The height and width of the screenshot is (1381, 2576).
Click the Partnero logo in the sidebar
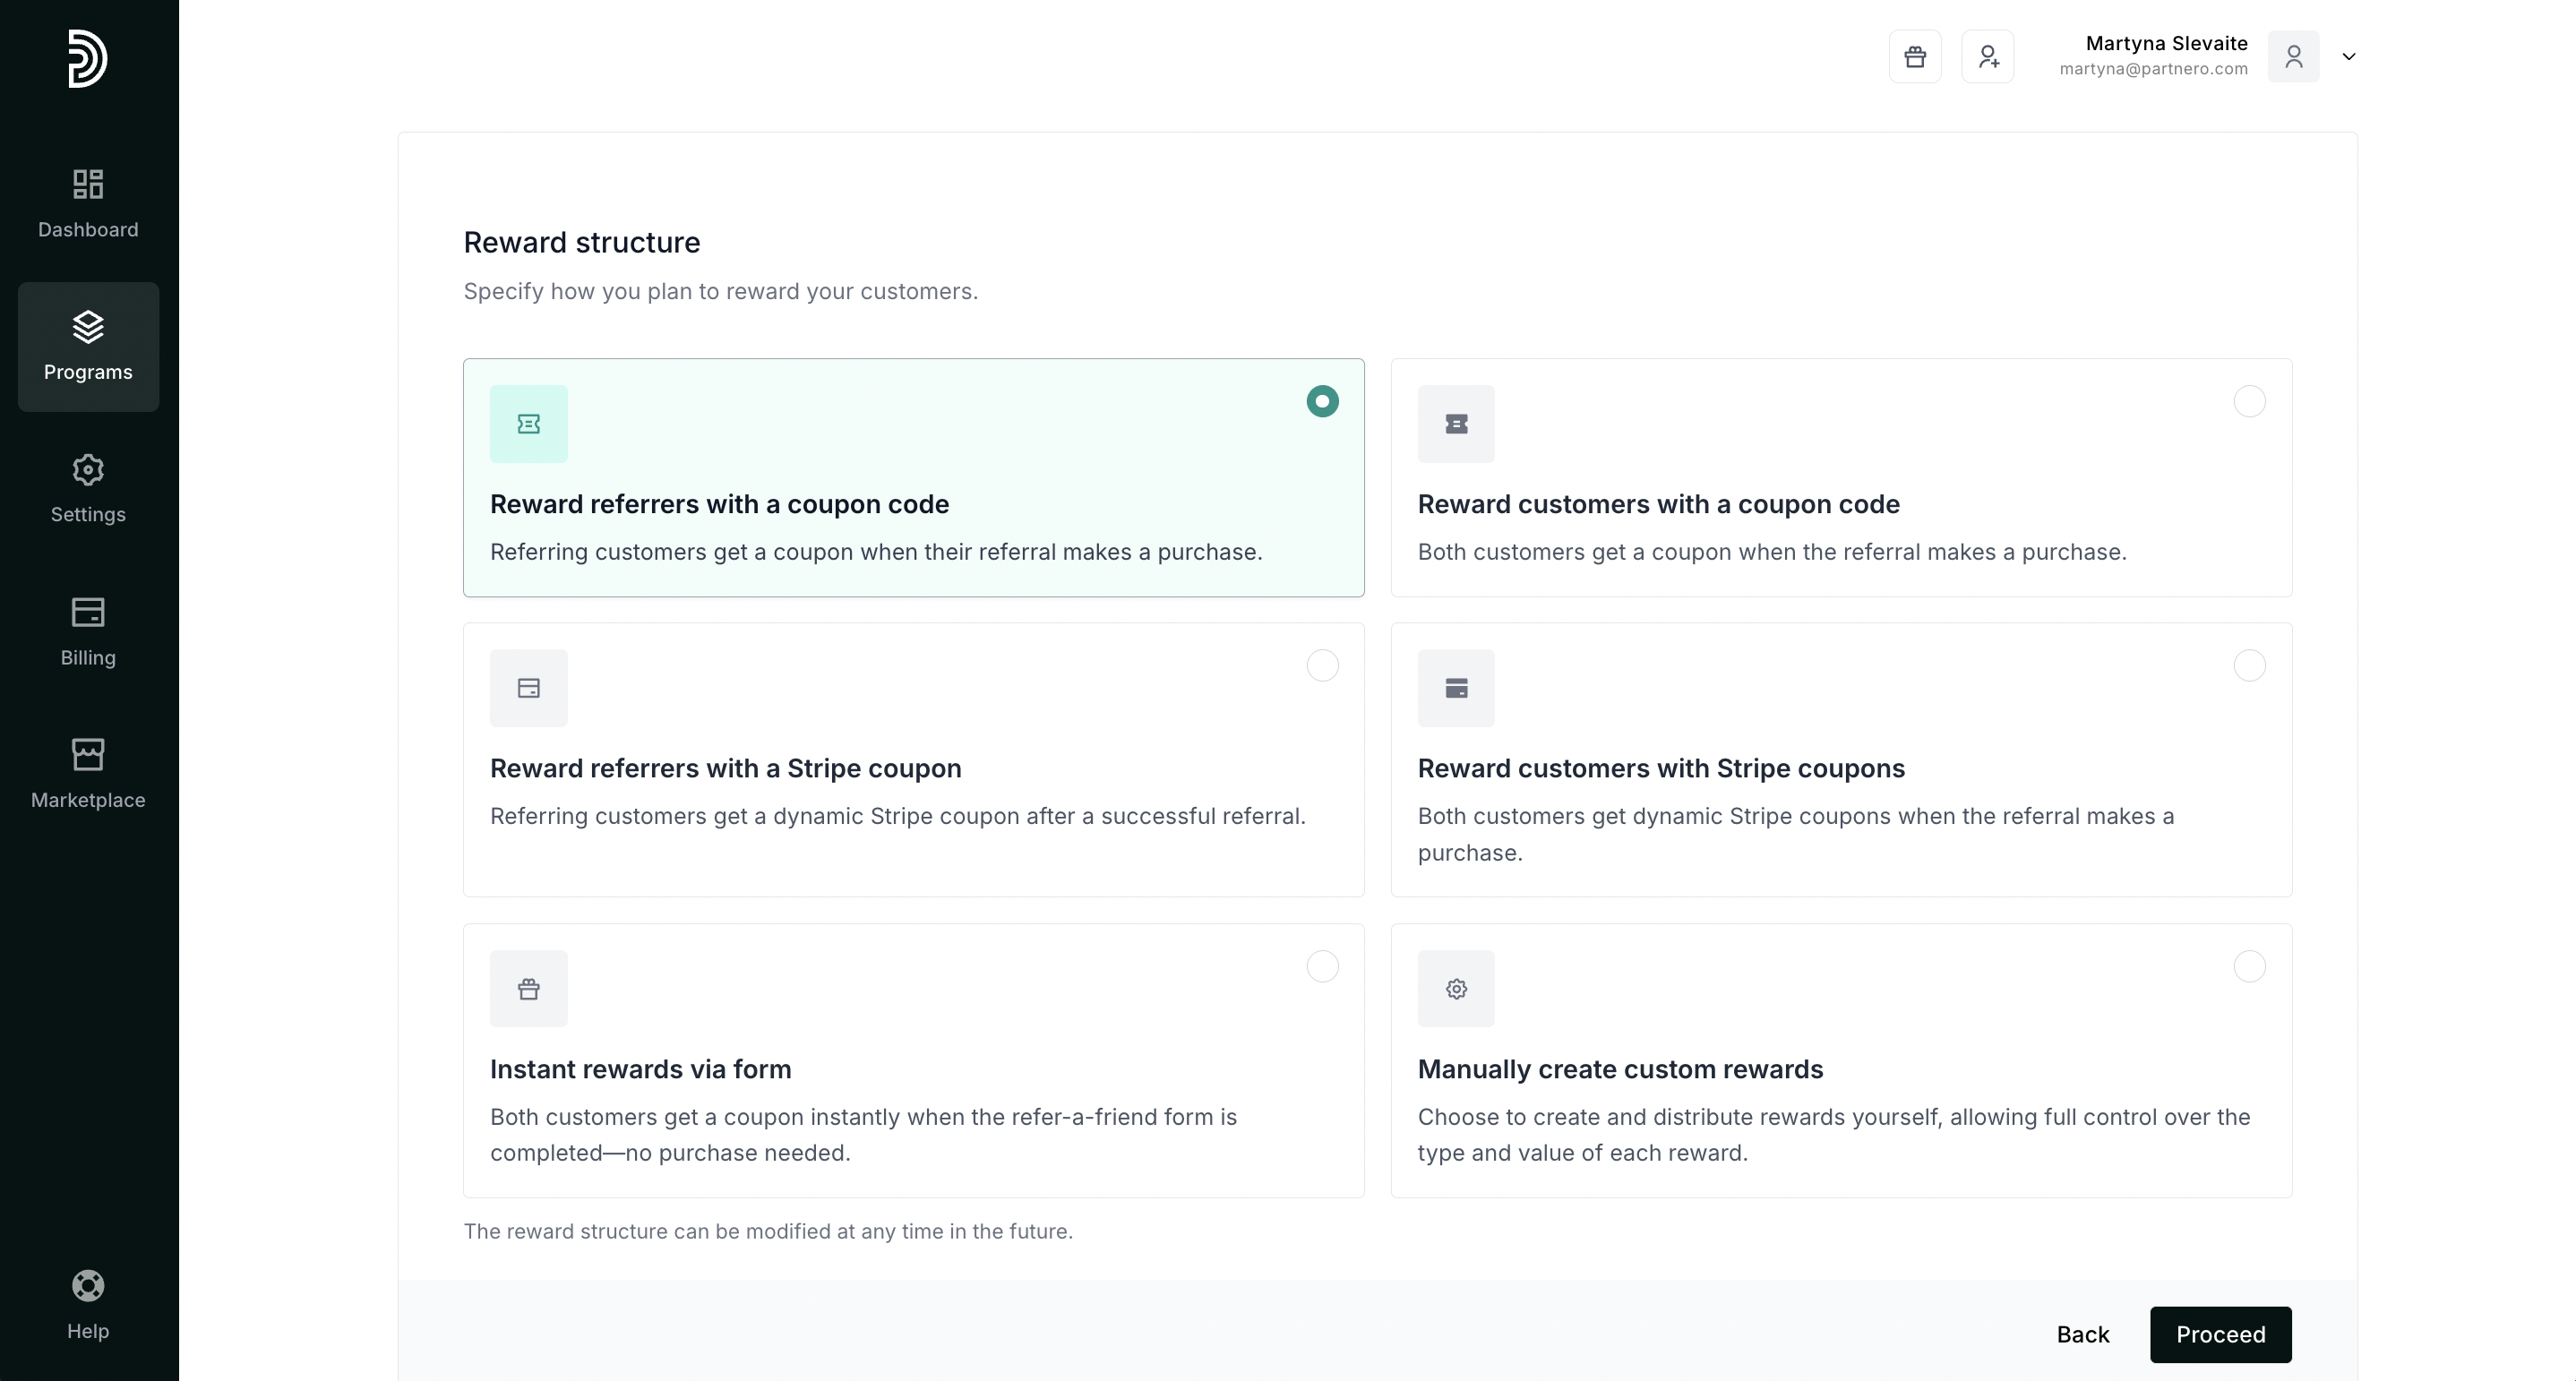pyautogui.click(x=87, y=58)
